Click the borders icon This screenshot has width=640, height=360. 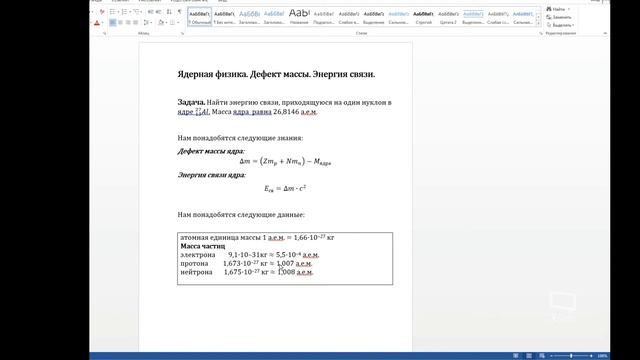pyautogui.click(x=173, y=22)
